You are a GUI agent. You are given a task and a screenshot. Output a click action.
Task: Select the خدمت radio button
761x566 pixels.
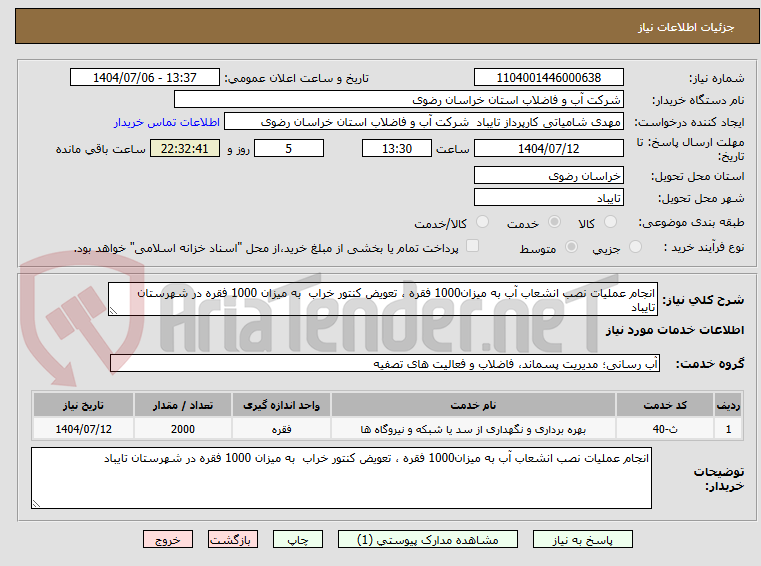click(x=554, y=222)
